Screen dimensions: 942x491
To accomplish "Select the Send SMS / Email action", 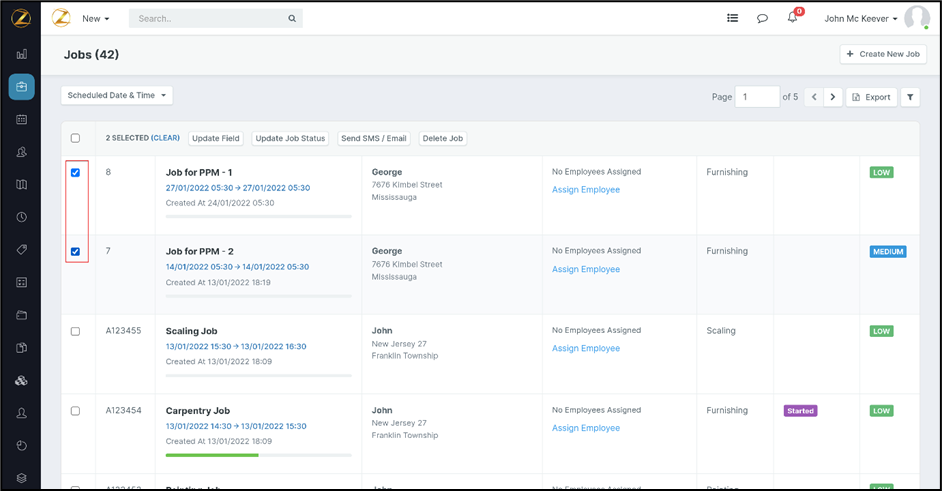I will (x=373, y=139).
